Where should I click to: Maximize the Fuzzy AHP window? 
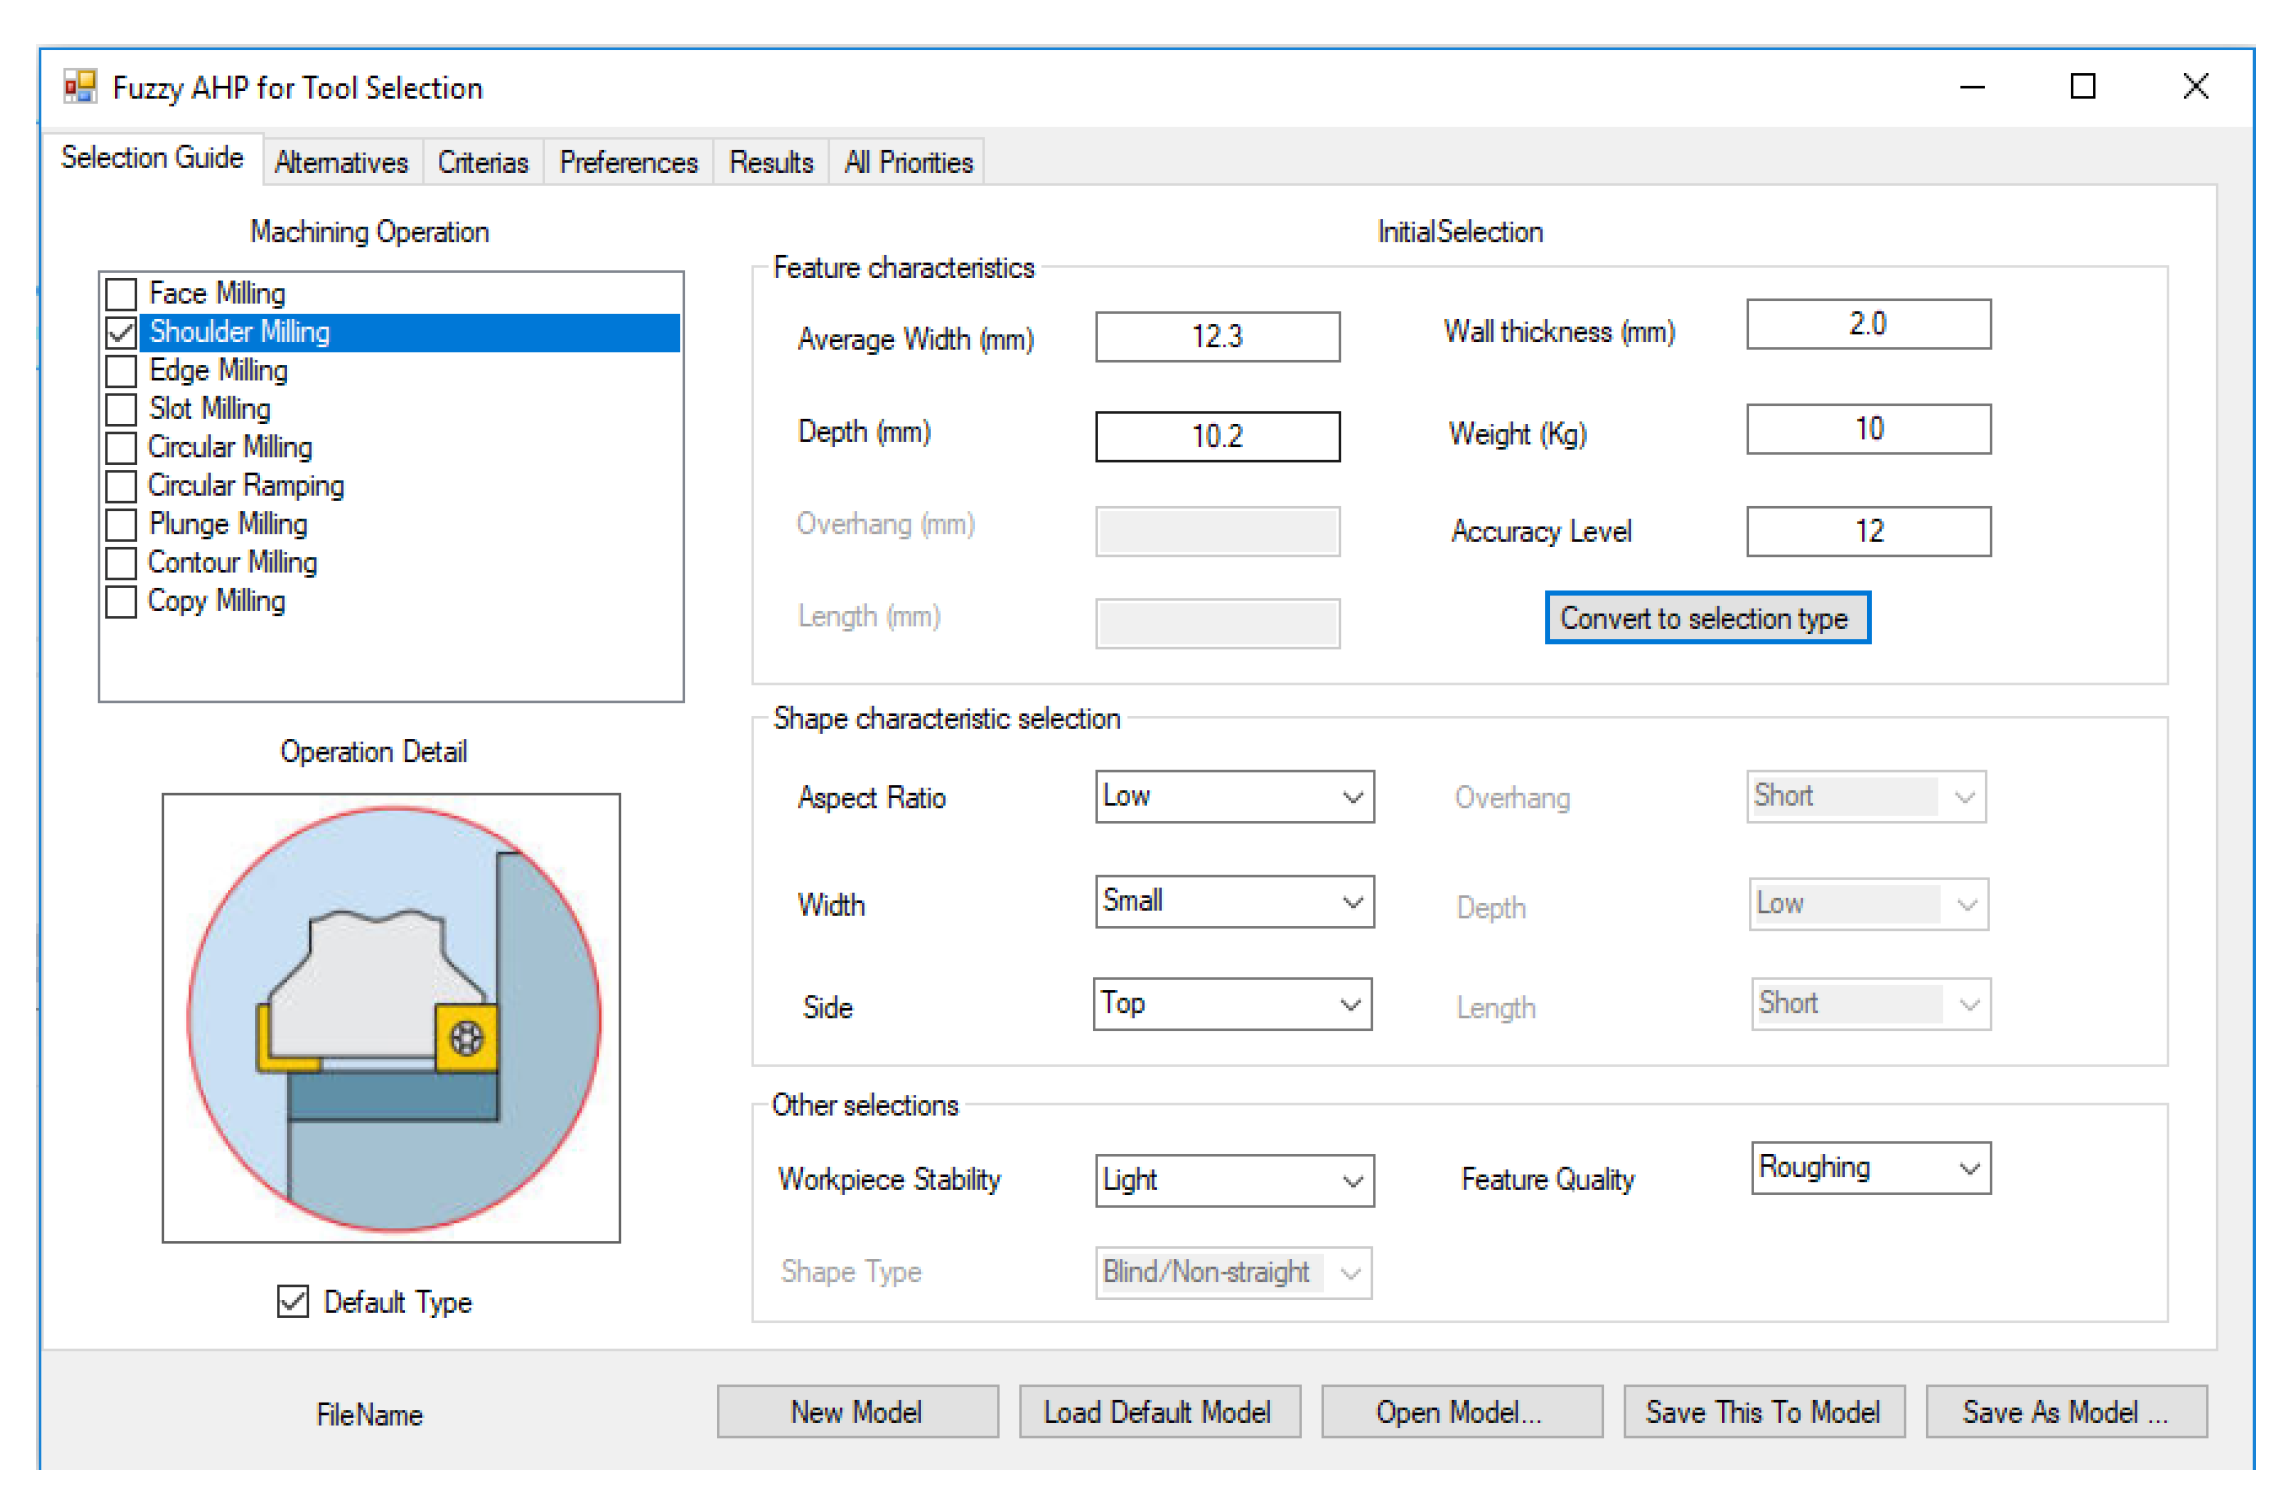(x=2081, y=87)
